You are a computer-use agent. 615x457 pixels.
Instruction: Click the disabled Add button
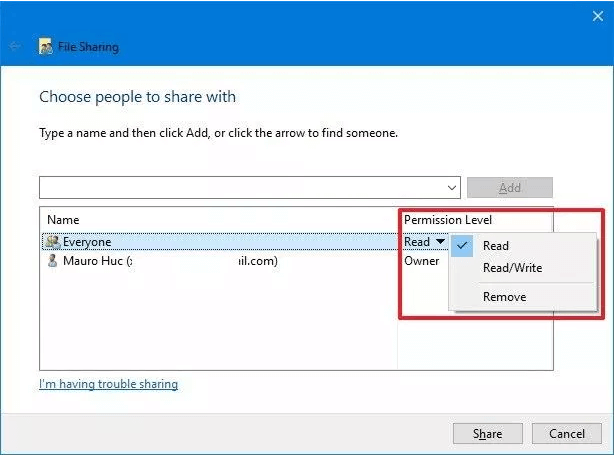(509, 188)
